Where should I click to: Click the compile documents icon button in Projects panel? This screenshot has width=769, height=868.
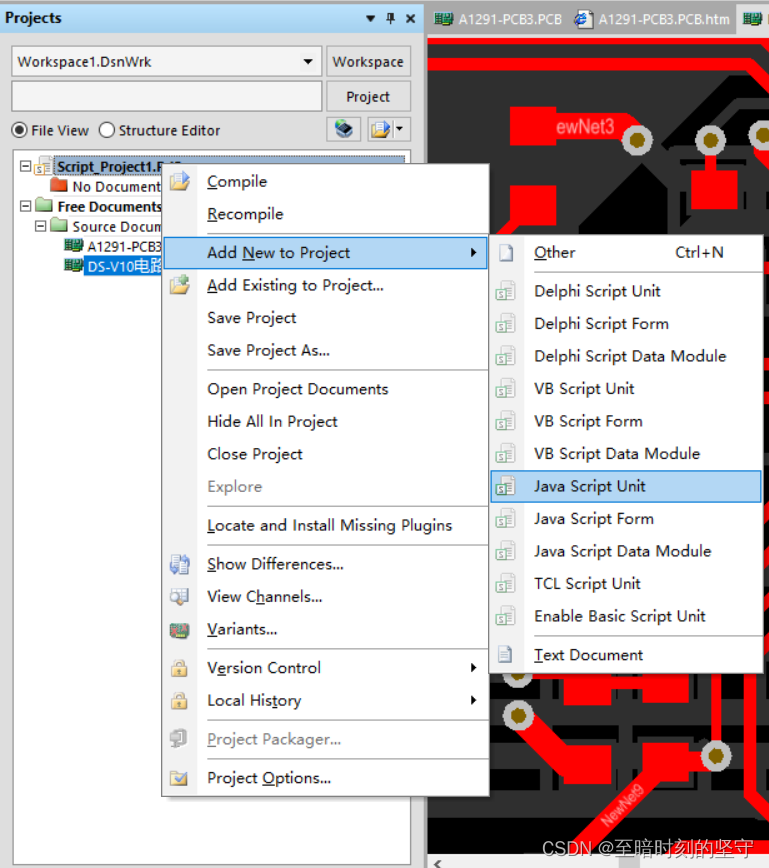click(x=381, y=130)
